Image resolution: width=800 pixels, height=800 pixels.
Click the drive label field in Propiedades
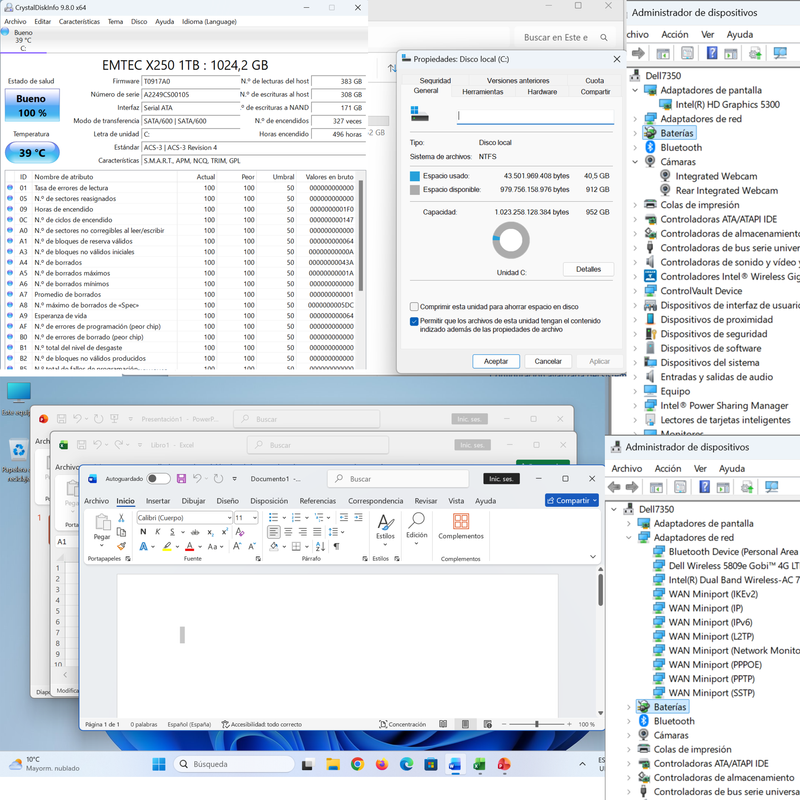(535, 116)
